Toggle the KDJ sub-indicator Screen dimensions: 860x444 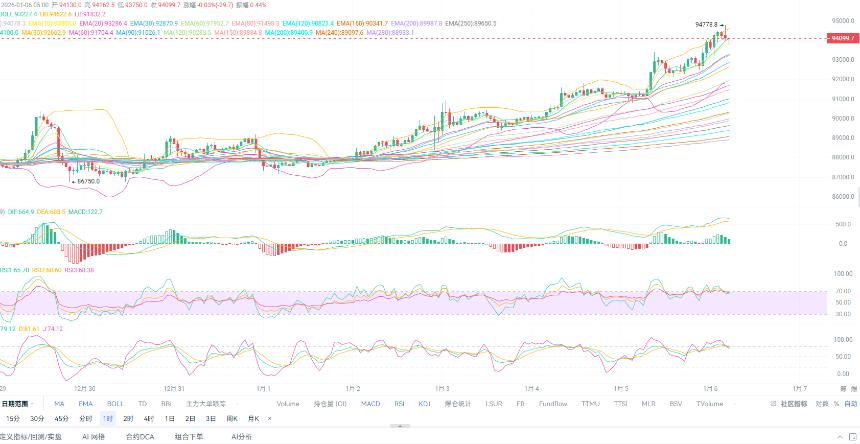click(x=424, y=404)
